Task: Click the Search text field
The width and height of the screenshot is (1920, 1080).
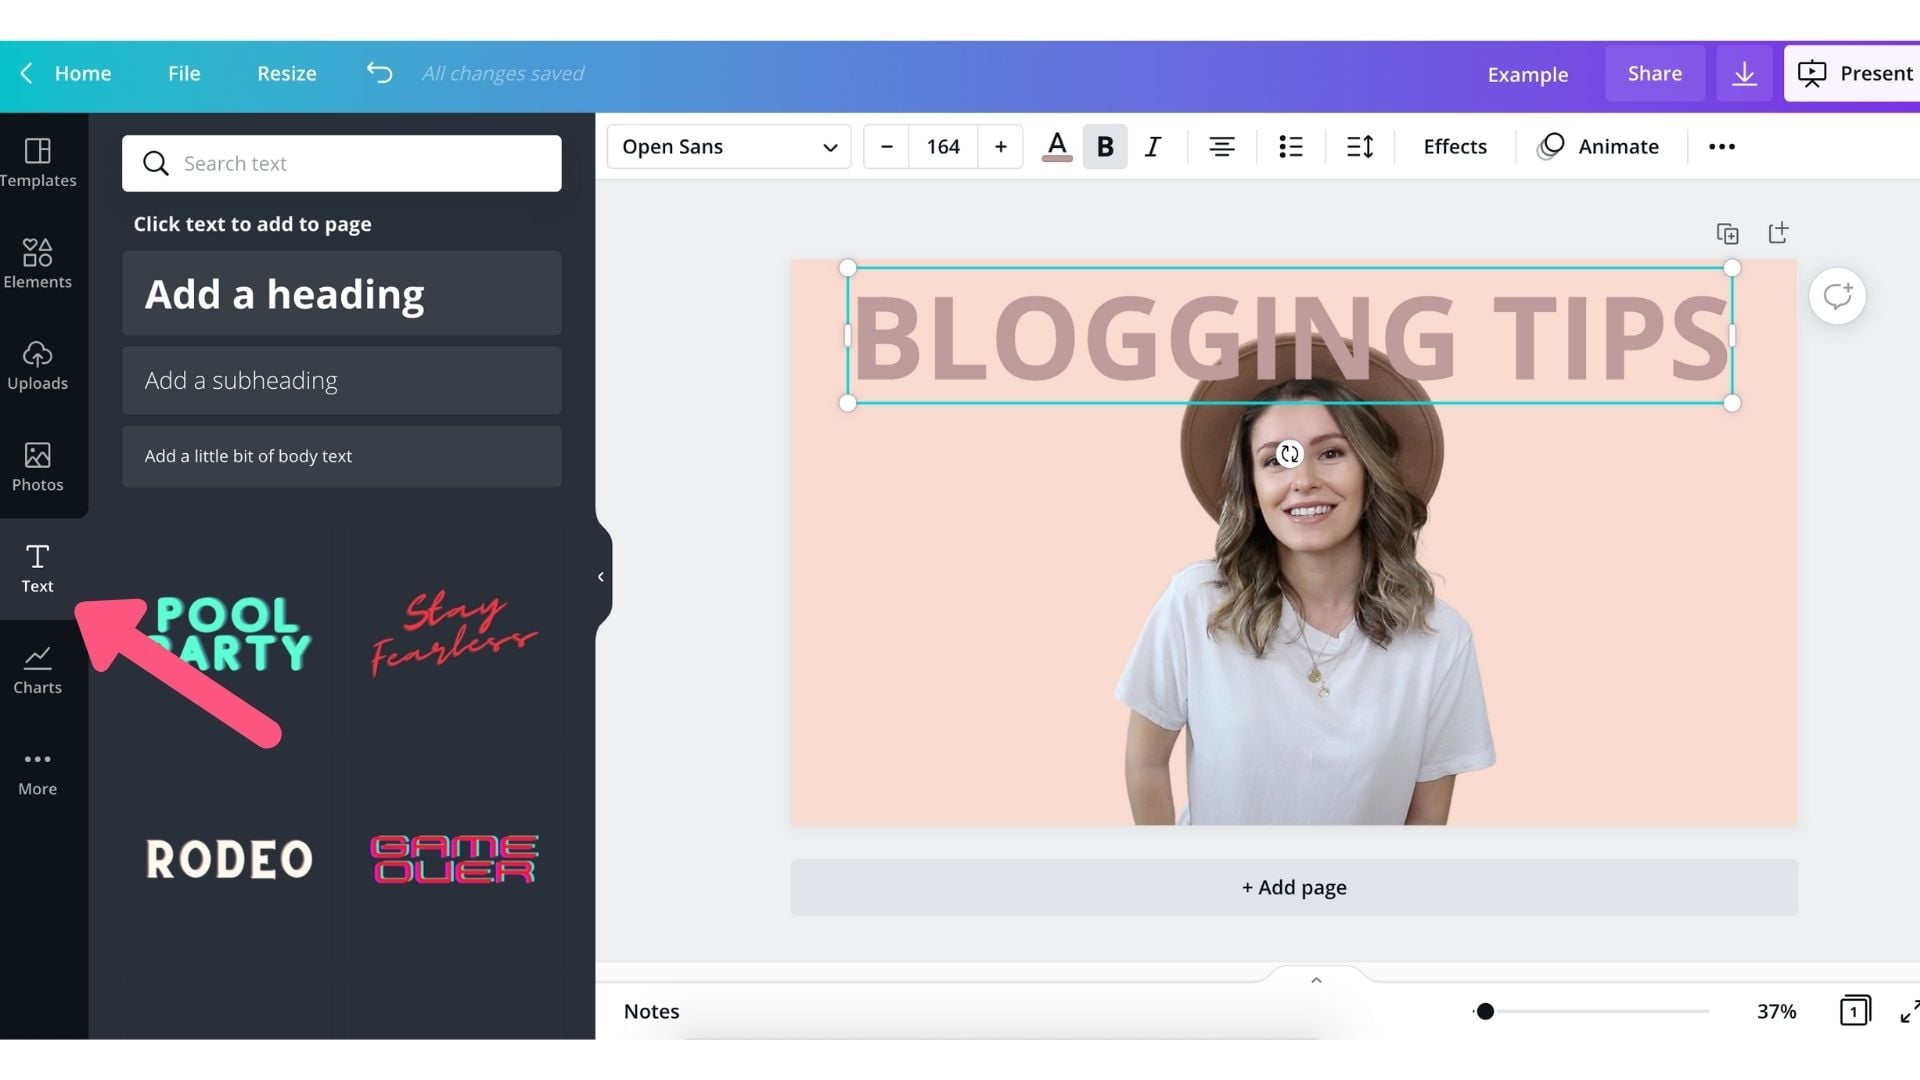Action: point(342,163)
